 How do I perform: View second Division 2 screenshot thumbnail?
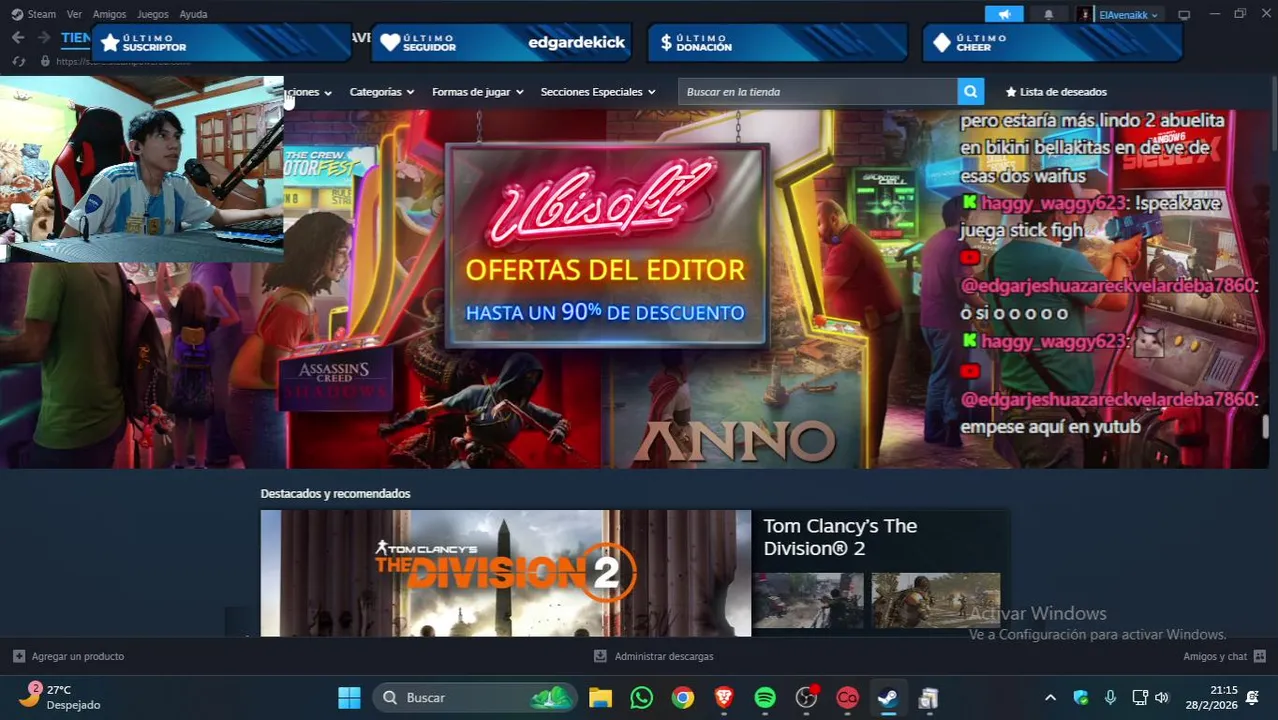tap(936, 600)
